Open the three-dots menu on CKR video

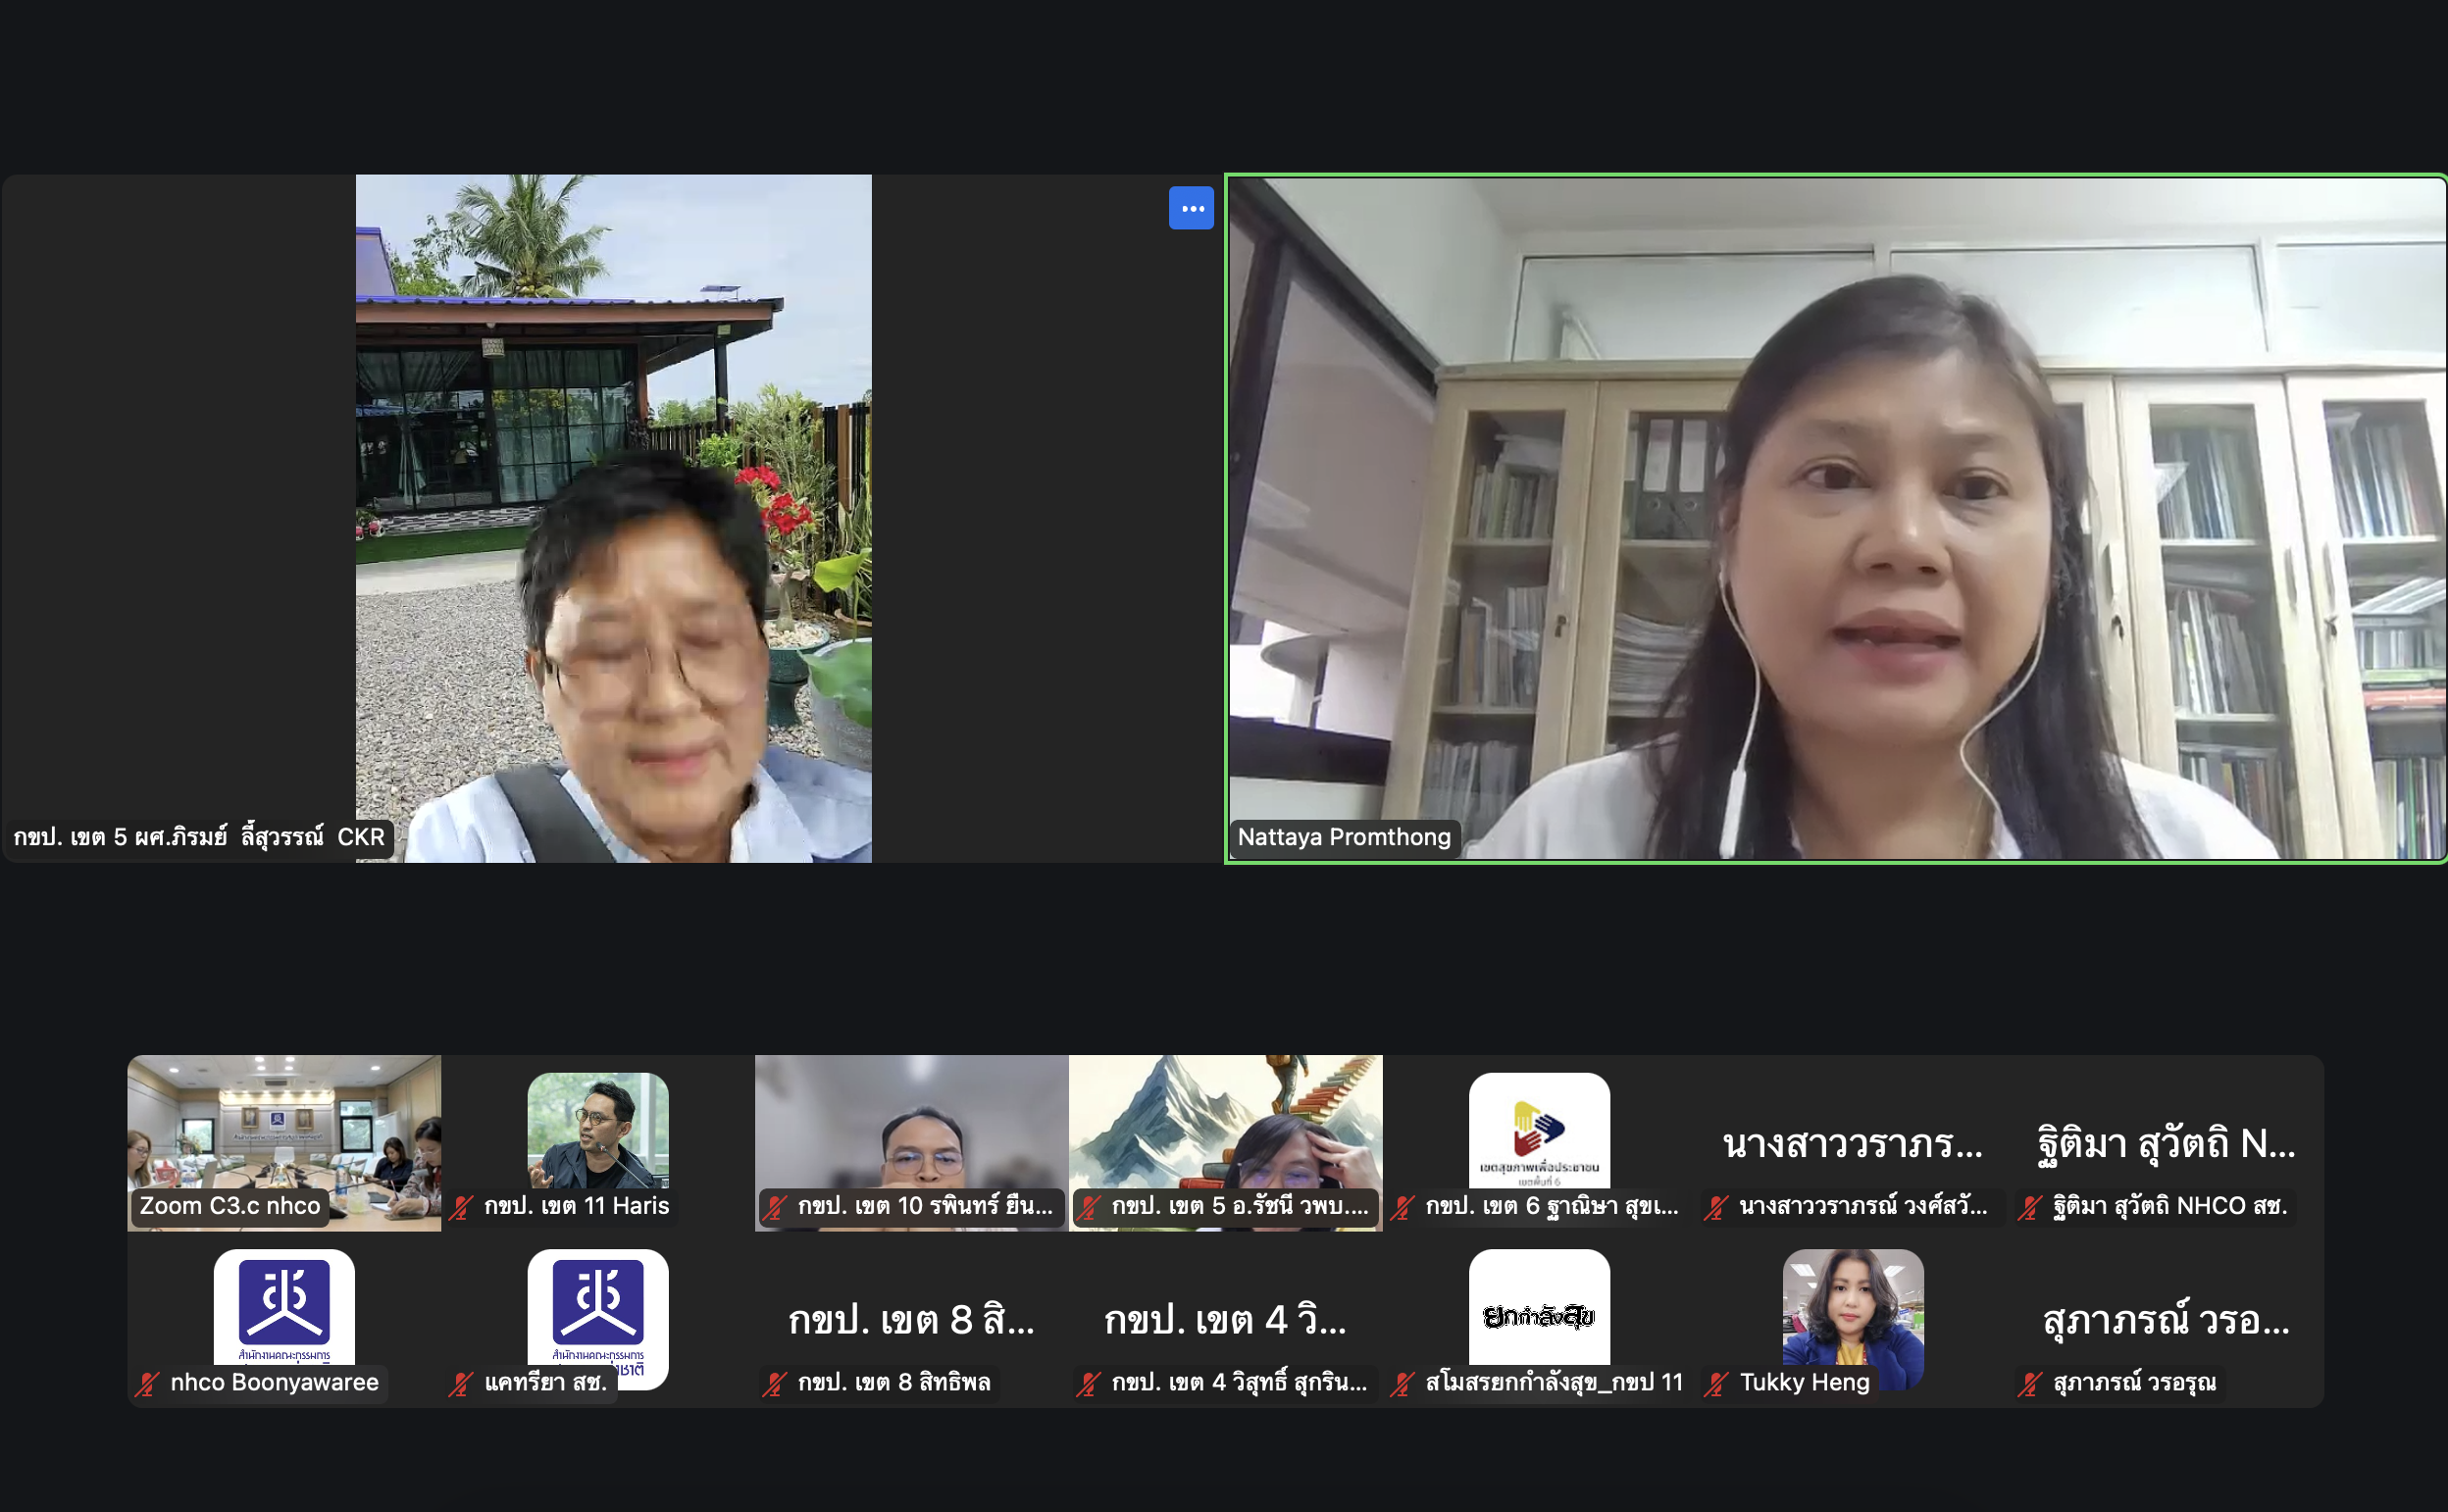click(1191, 208)
